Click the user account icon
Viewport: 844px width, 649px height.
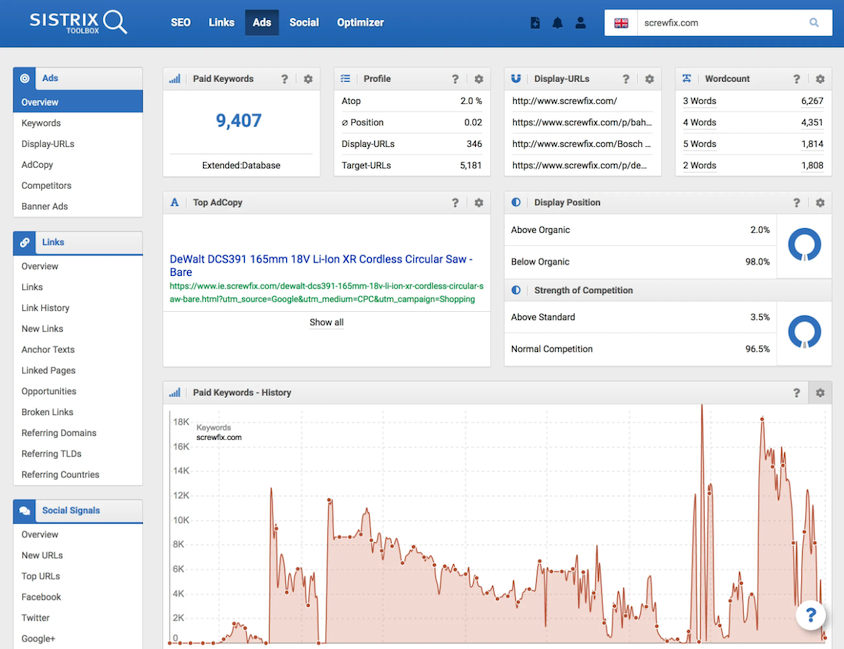(x=580, y=23)
